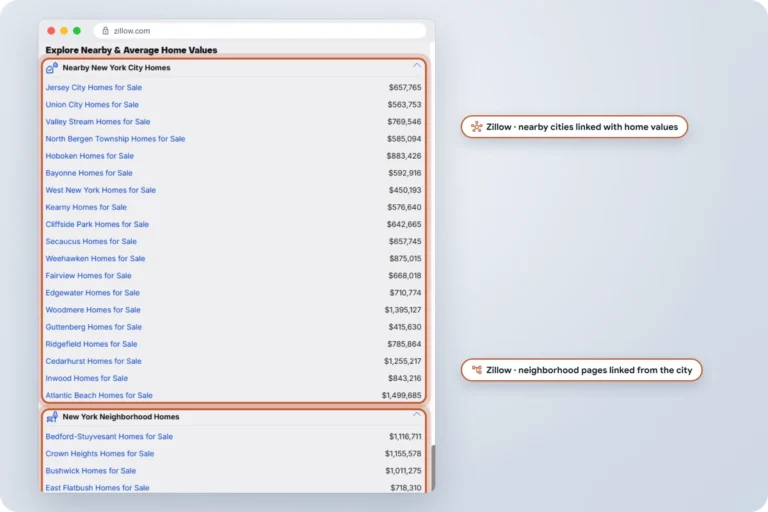
Task: Open Fairview Homes for Sale link
Action: (89, 276)
